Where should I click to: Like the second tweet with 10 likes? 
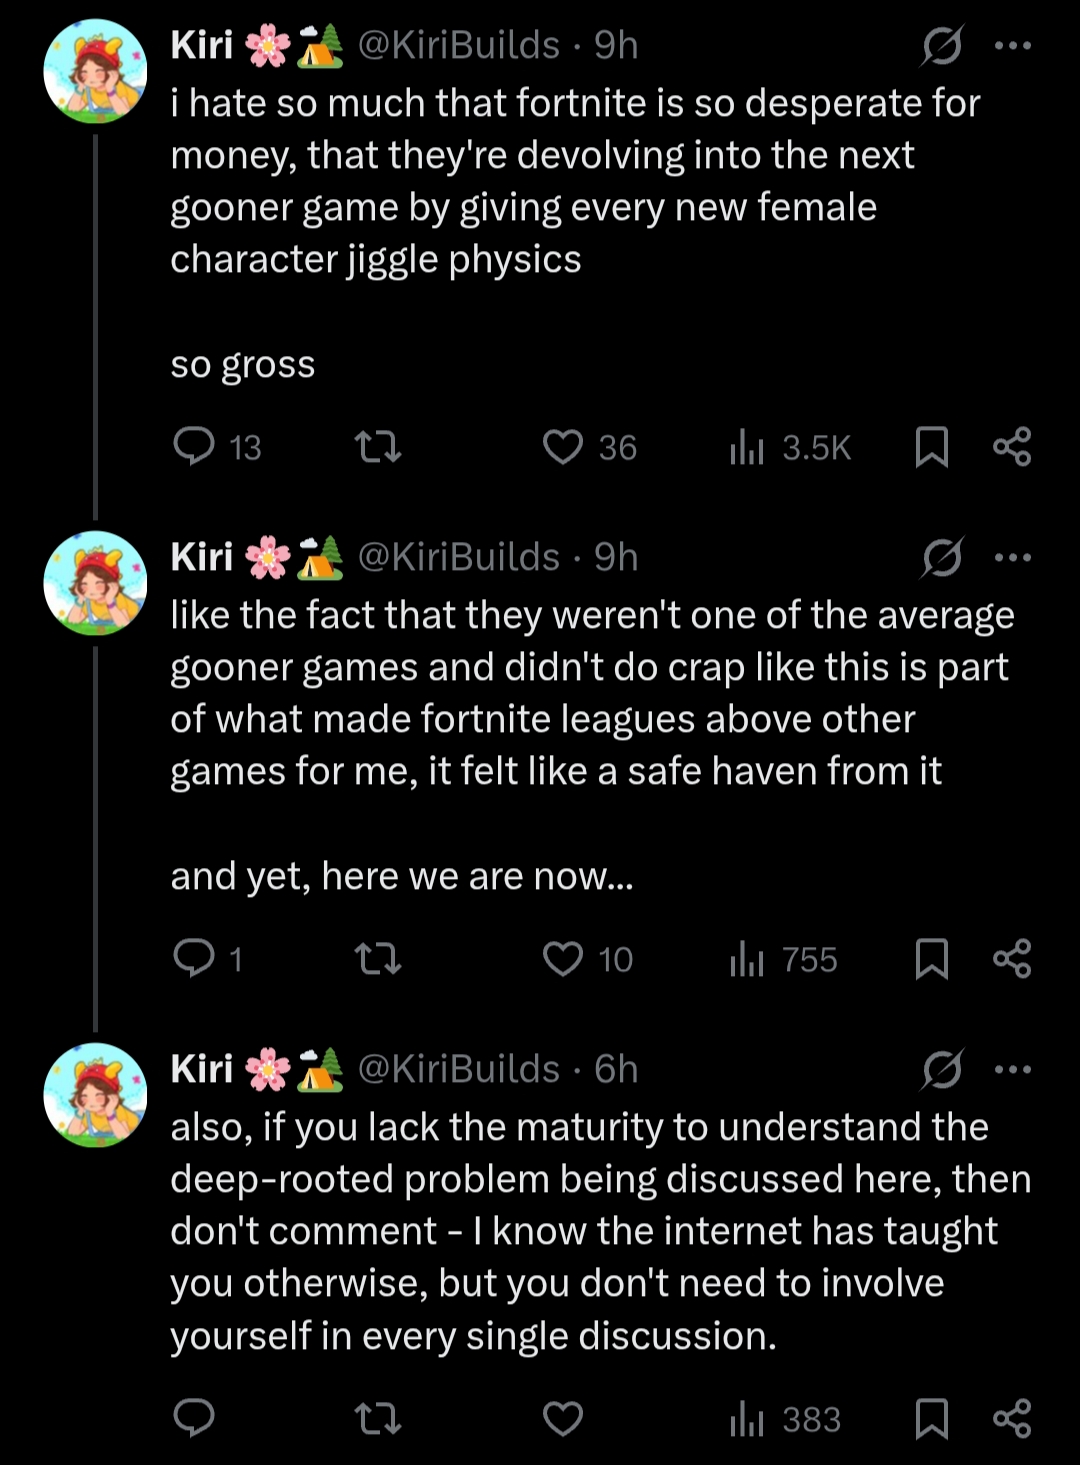pos(588,959)
